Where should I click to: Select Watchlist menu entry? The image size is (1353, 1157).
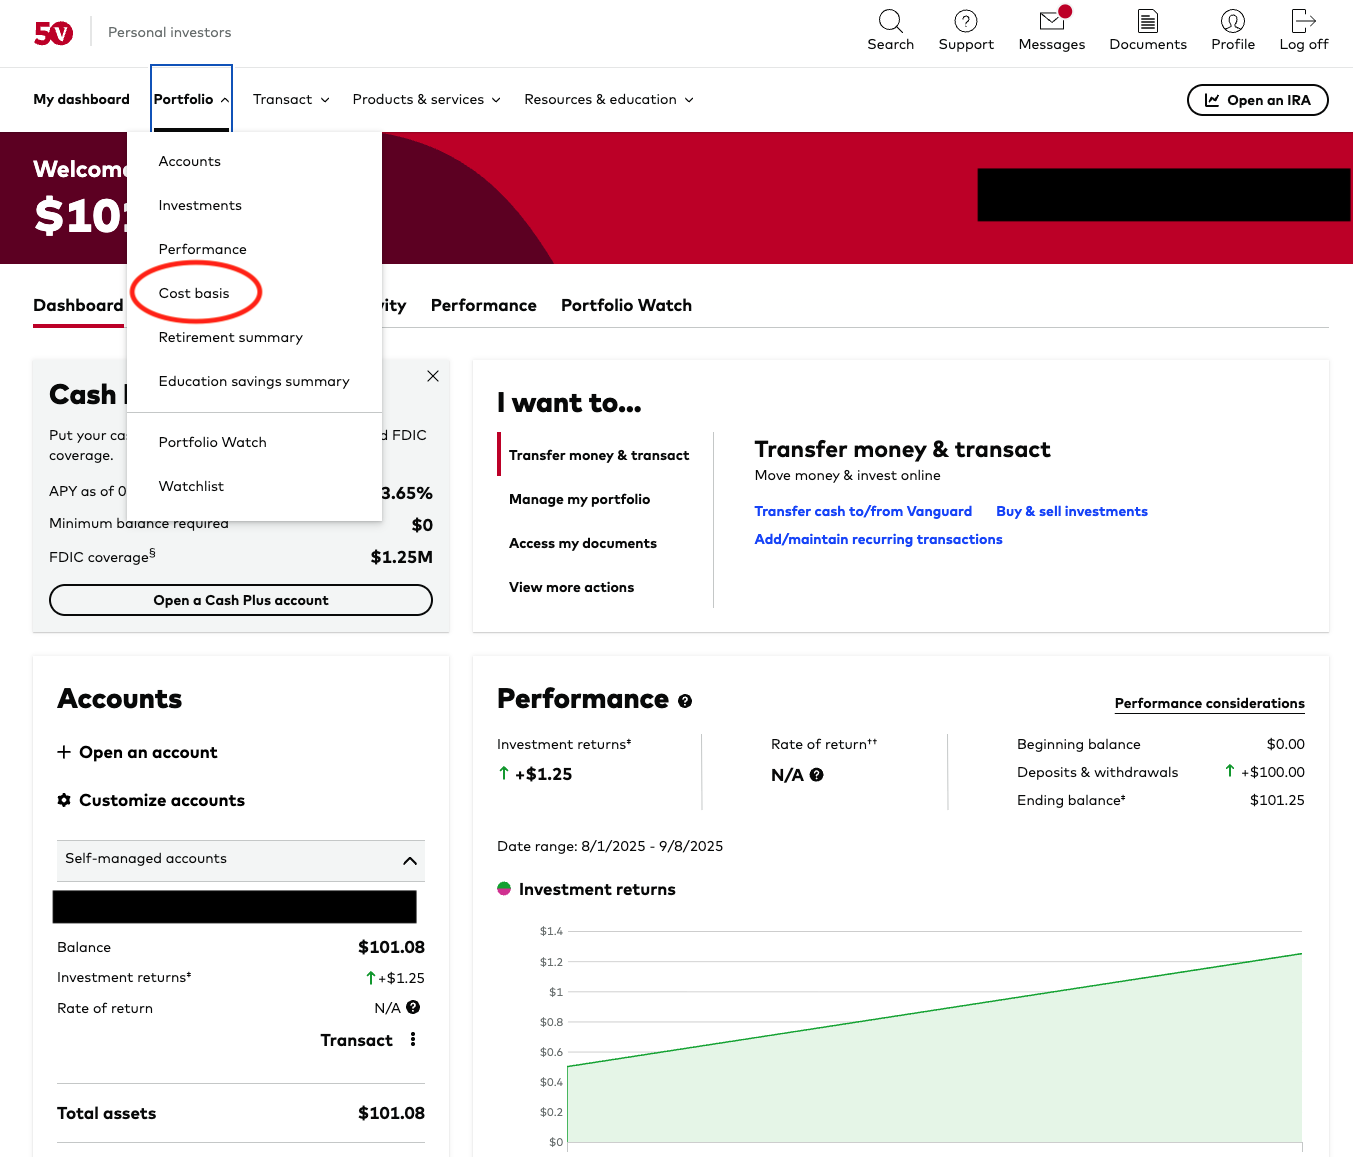click(x=191, y=486)
